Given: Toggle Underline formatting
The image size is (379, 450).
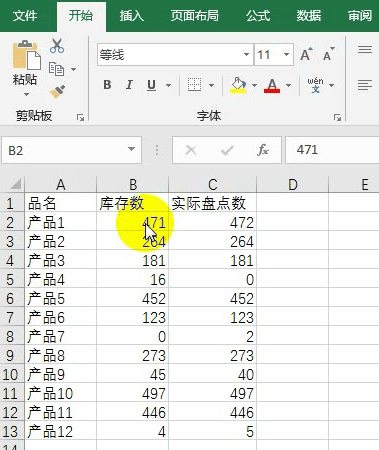Looking at the screenshot, I should point(151,85).
